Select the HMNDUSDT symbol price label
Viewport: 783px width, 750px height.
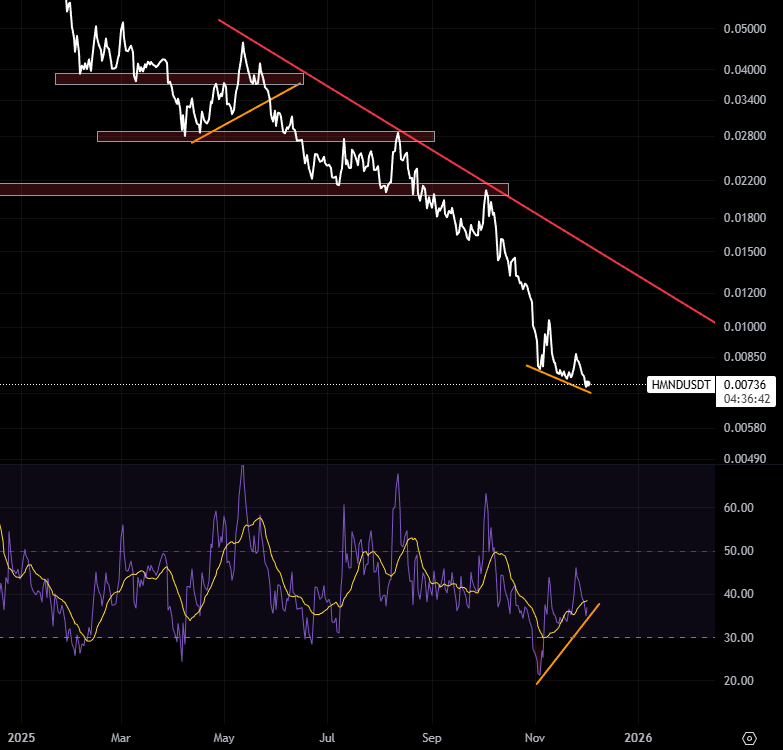click(681, 384)
